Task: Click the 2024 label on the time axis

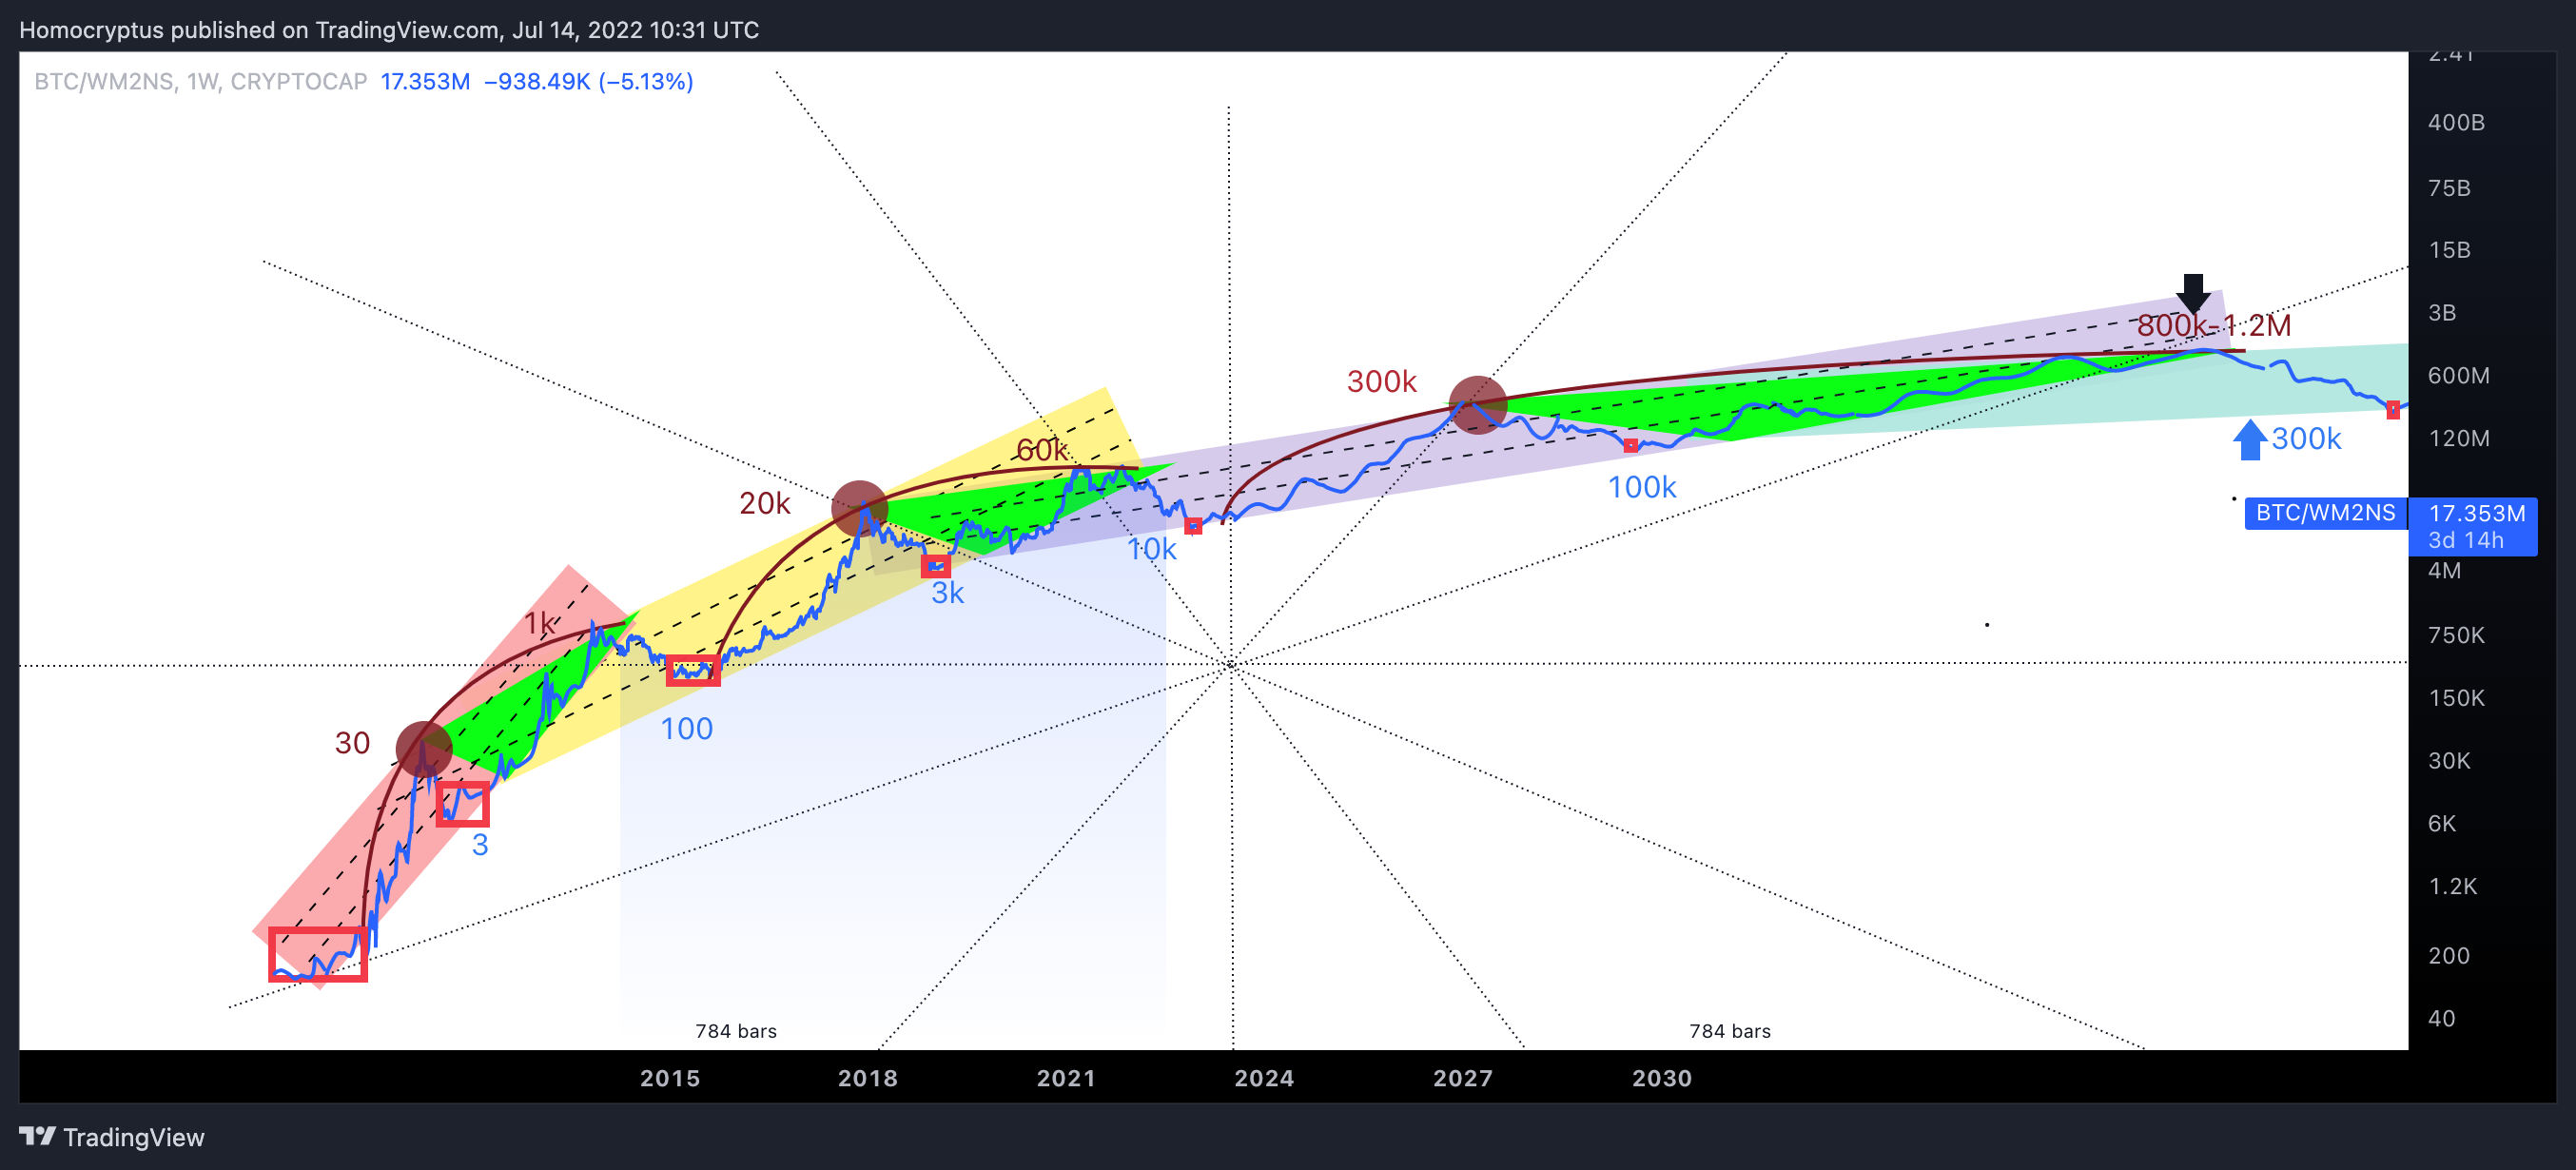Action: click(1264, 1078)
